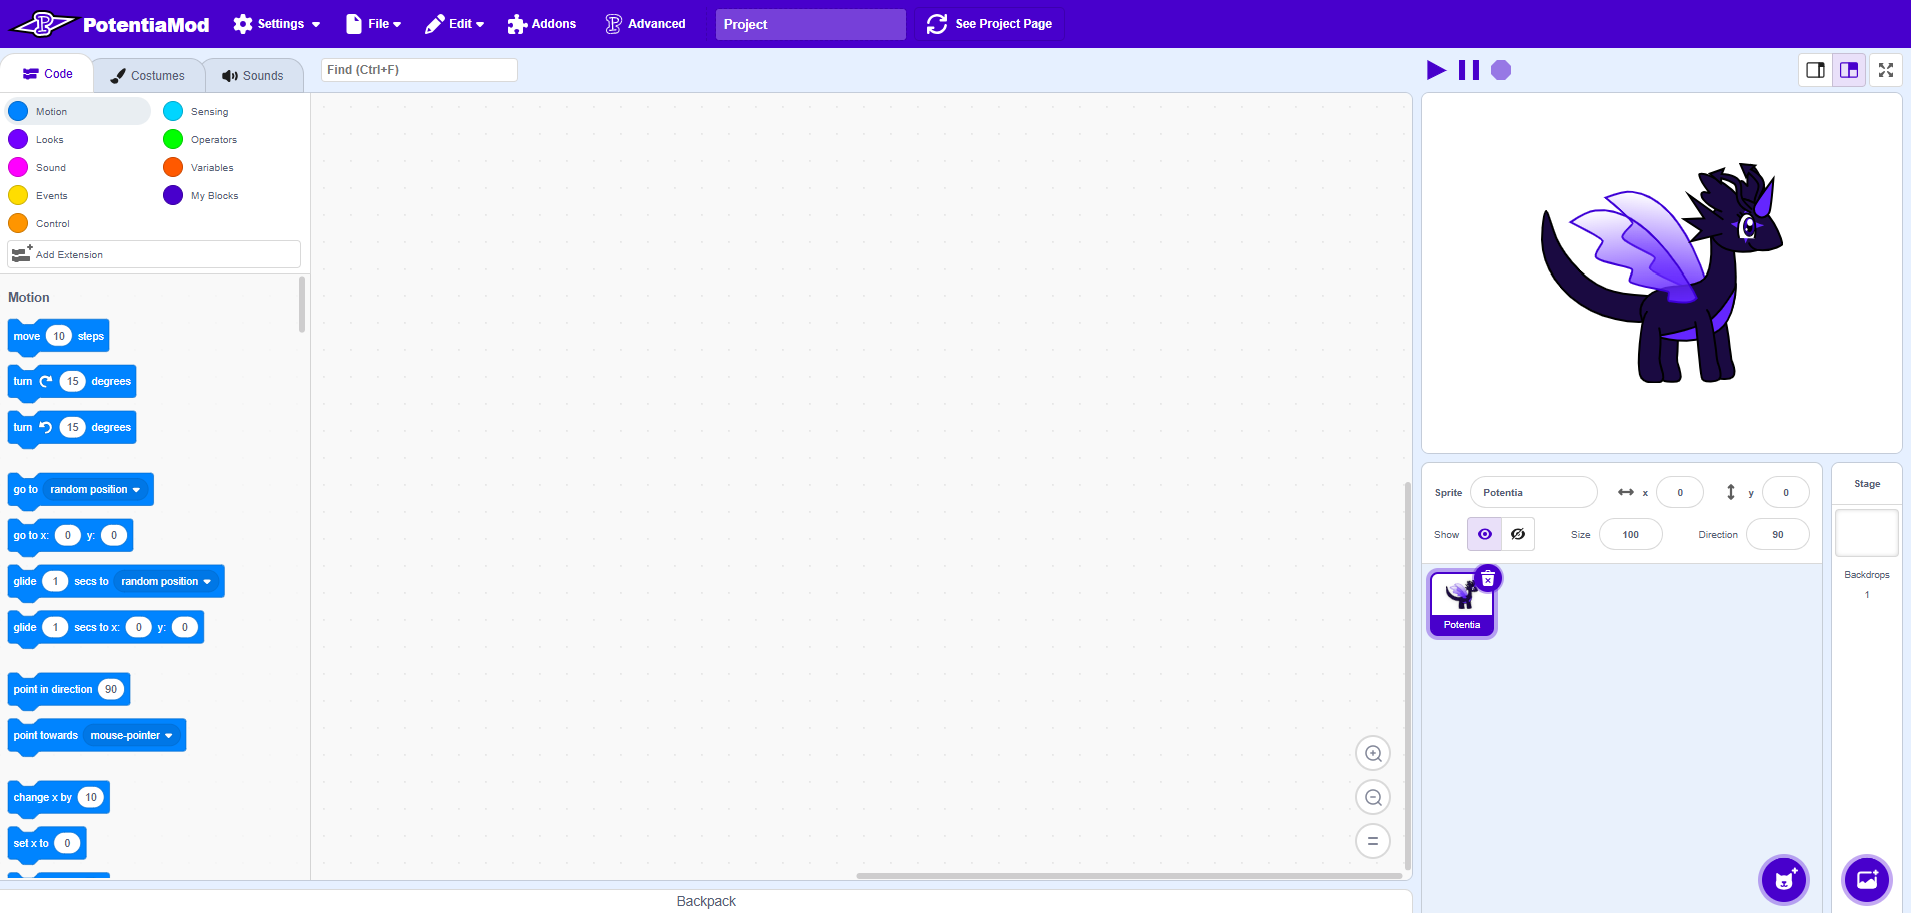Hide the sprite with crossed-eye button
The height and width of the screenshot is (913, 1911).
[x=1518, y=534]
